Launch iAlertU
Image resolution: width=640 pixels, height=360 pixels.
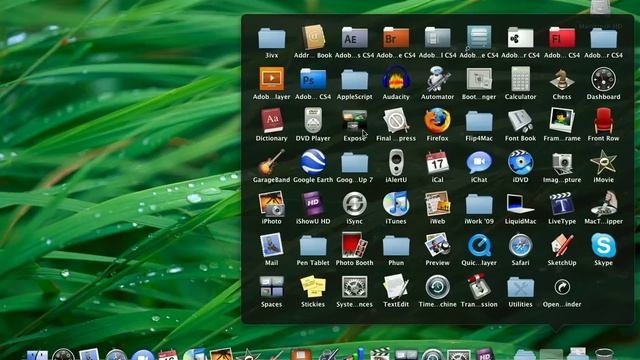[x=396, y=163]
